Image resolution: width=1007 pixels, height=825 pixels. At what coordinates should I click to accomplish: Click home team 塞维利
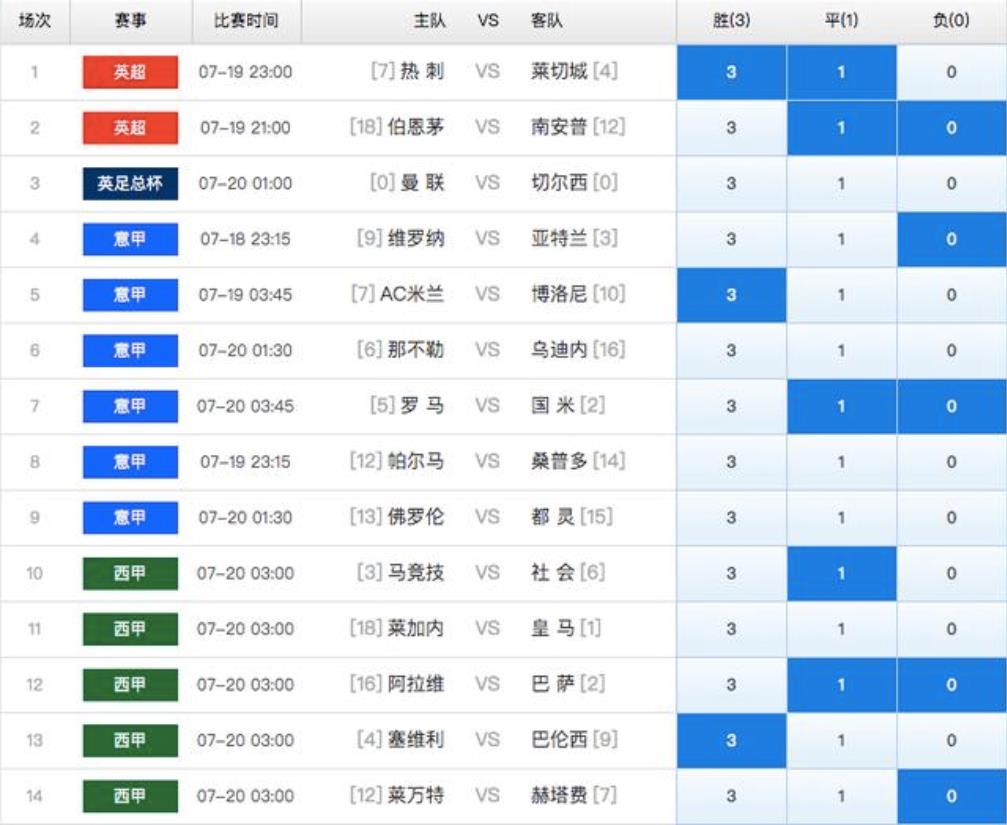pyautogui.click(x=416, y=740)
